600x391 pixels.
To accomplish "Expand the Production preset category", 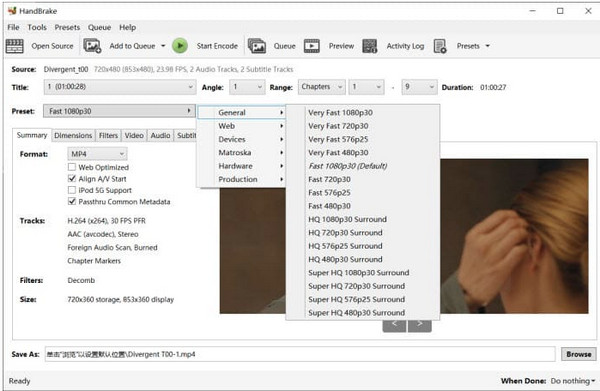I will (241, 179).
